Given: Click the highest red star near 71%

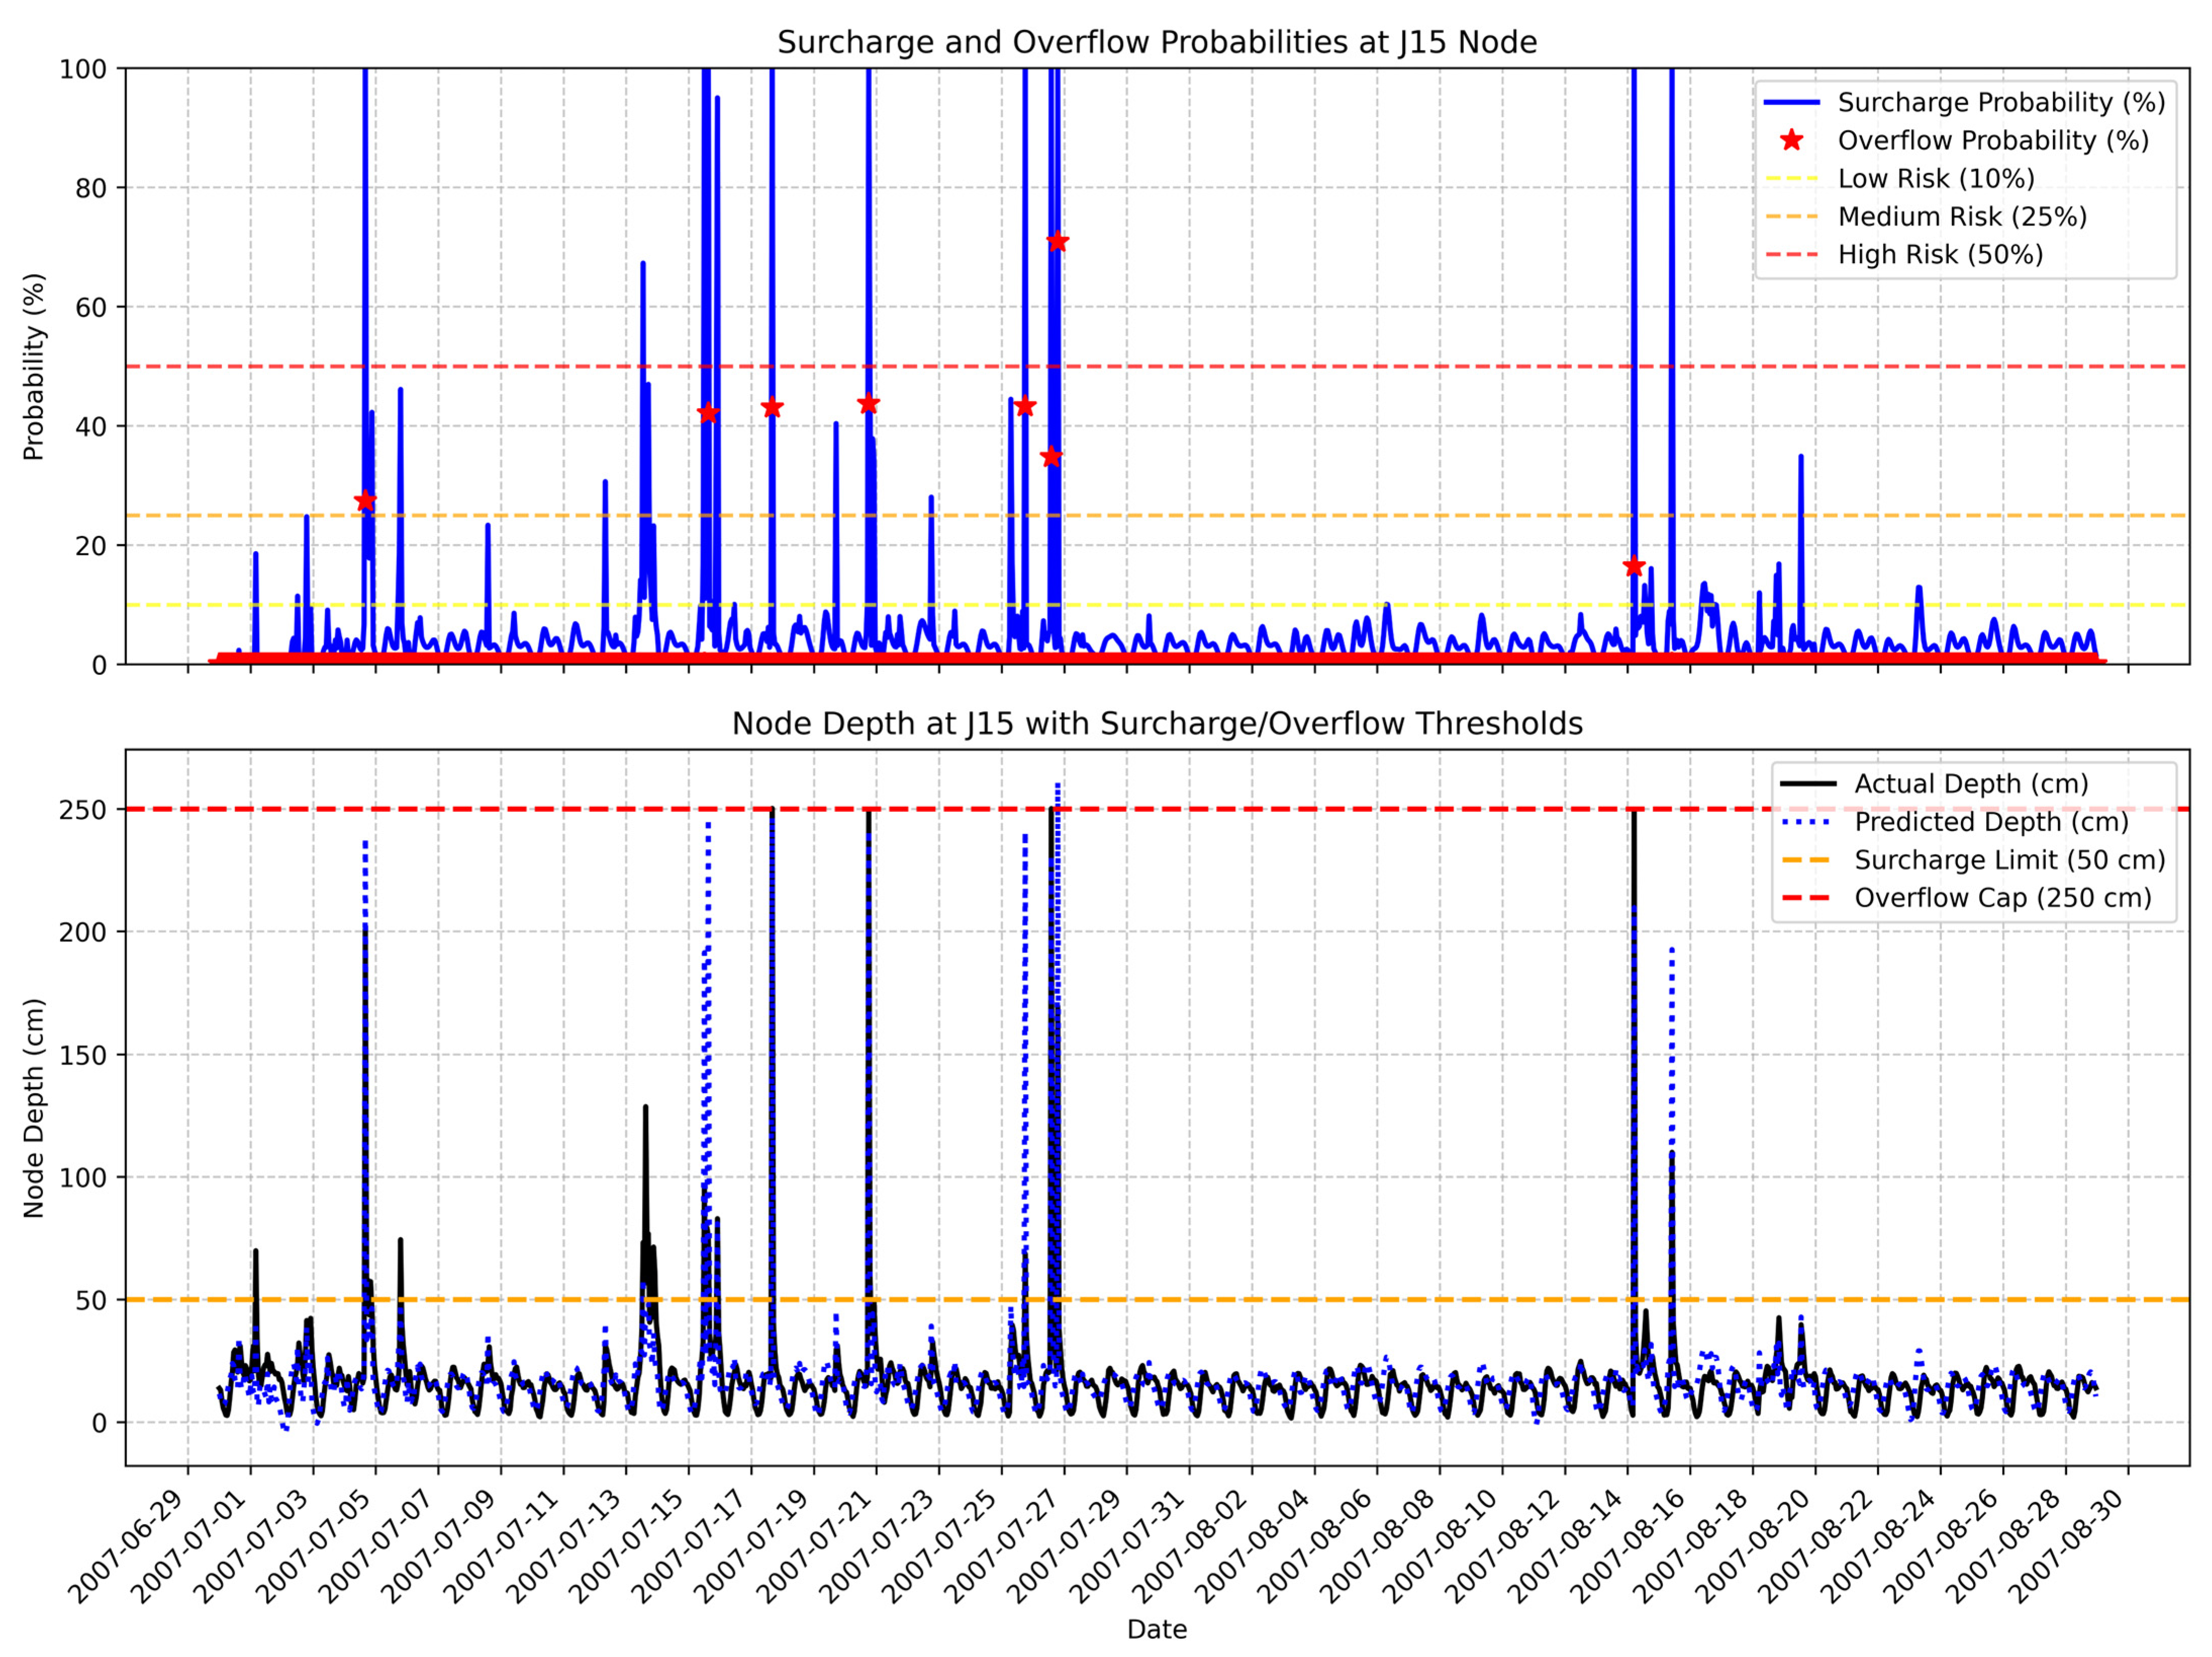Looking at the screenshot, I should tap(1057, 241).
